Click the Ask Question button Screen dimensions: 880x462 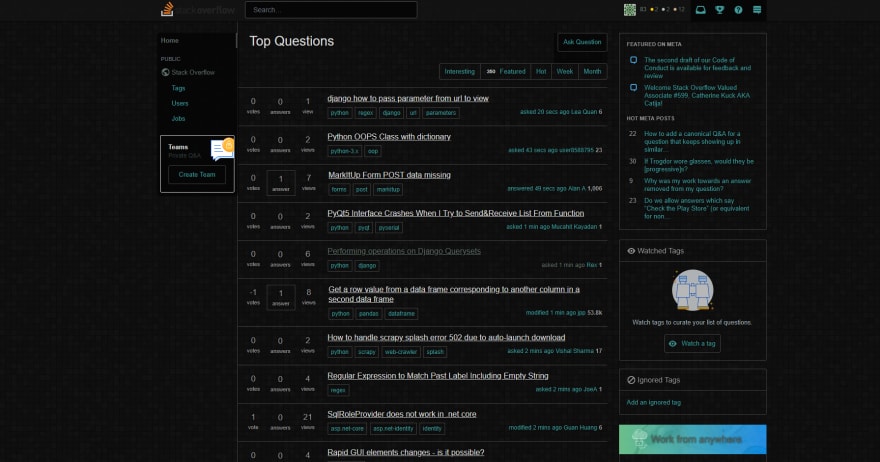tap(582, 42)
